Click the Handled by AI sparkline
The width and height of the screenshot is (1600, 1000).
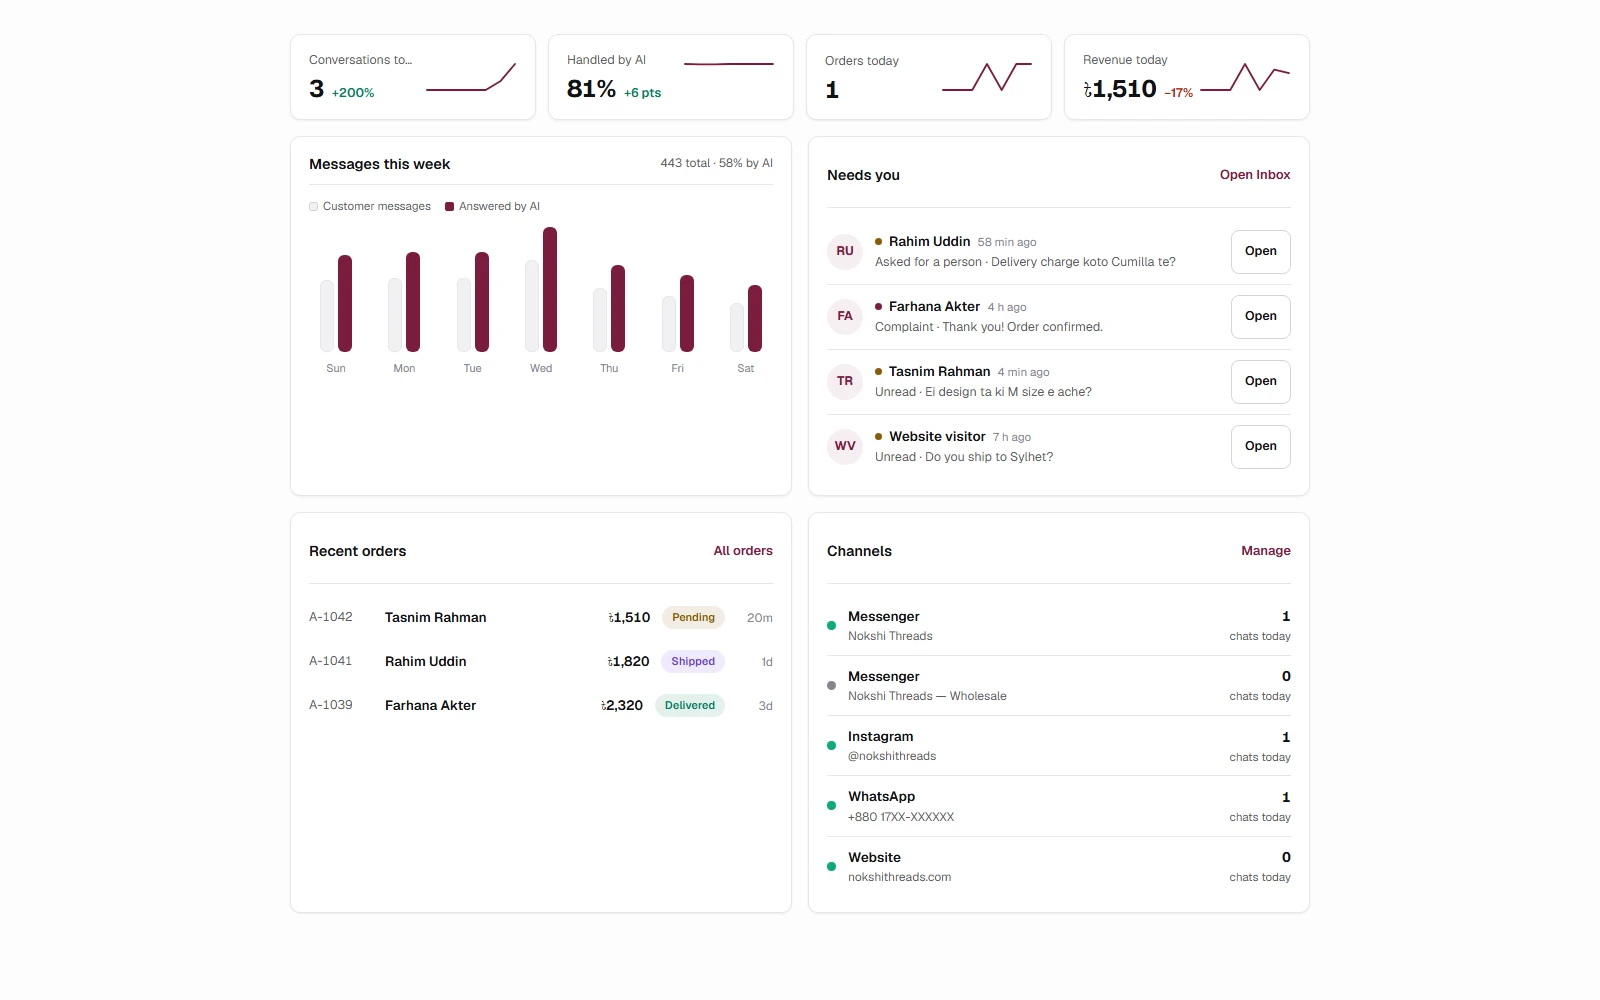[x=729, y=64]
